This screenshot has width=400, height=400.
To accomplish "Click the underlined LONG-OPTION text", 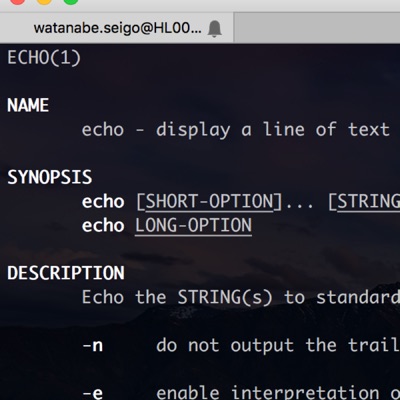I will [x=193, y=226].
